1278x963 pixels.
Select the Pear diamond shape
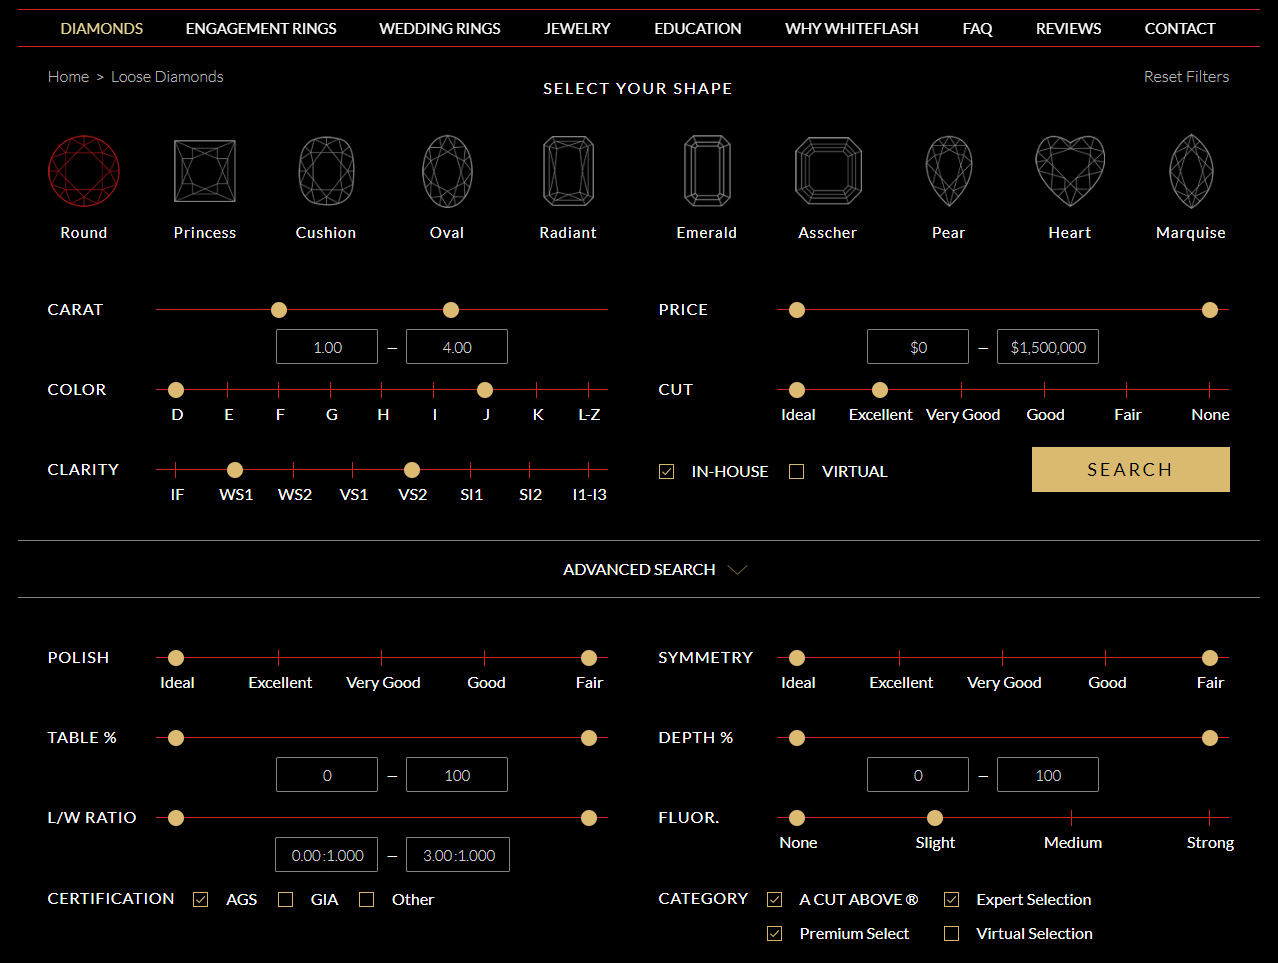coord(948,171)
